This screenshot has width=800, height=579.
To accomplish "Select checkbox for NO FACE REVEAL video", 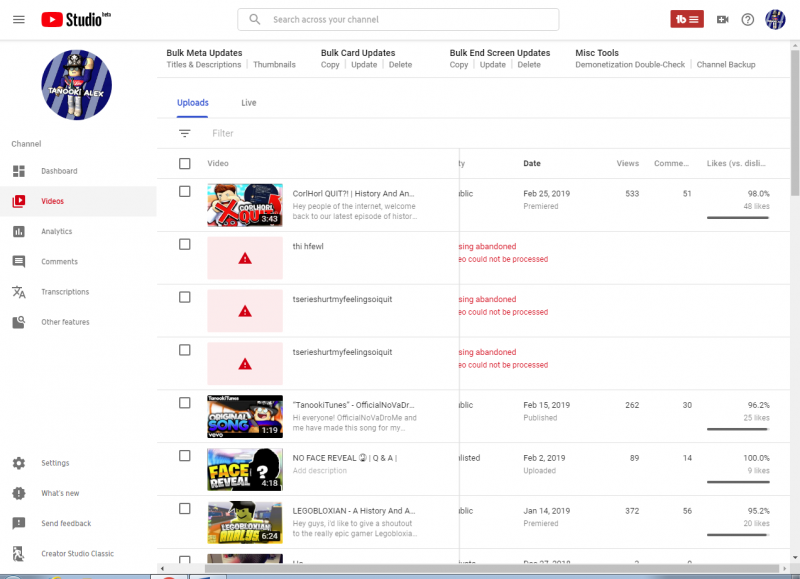I will click(x=184, y=456).
